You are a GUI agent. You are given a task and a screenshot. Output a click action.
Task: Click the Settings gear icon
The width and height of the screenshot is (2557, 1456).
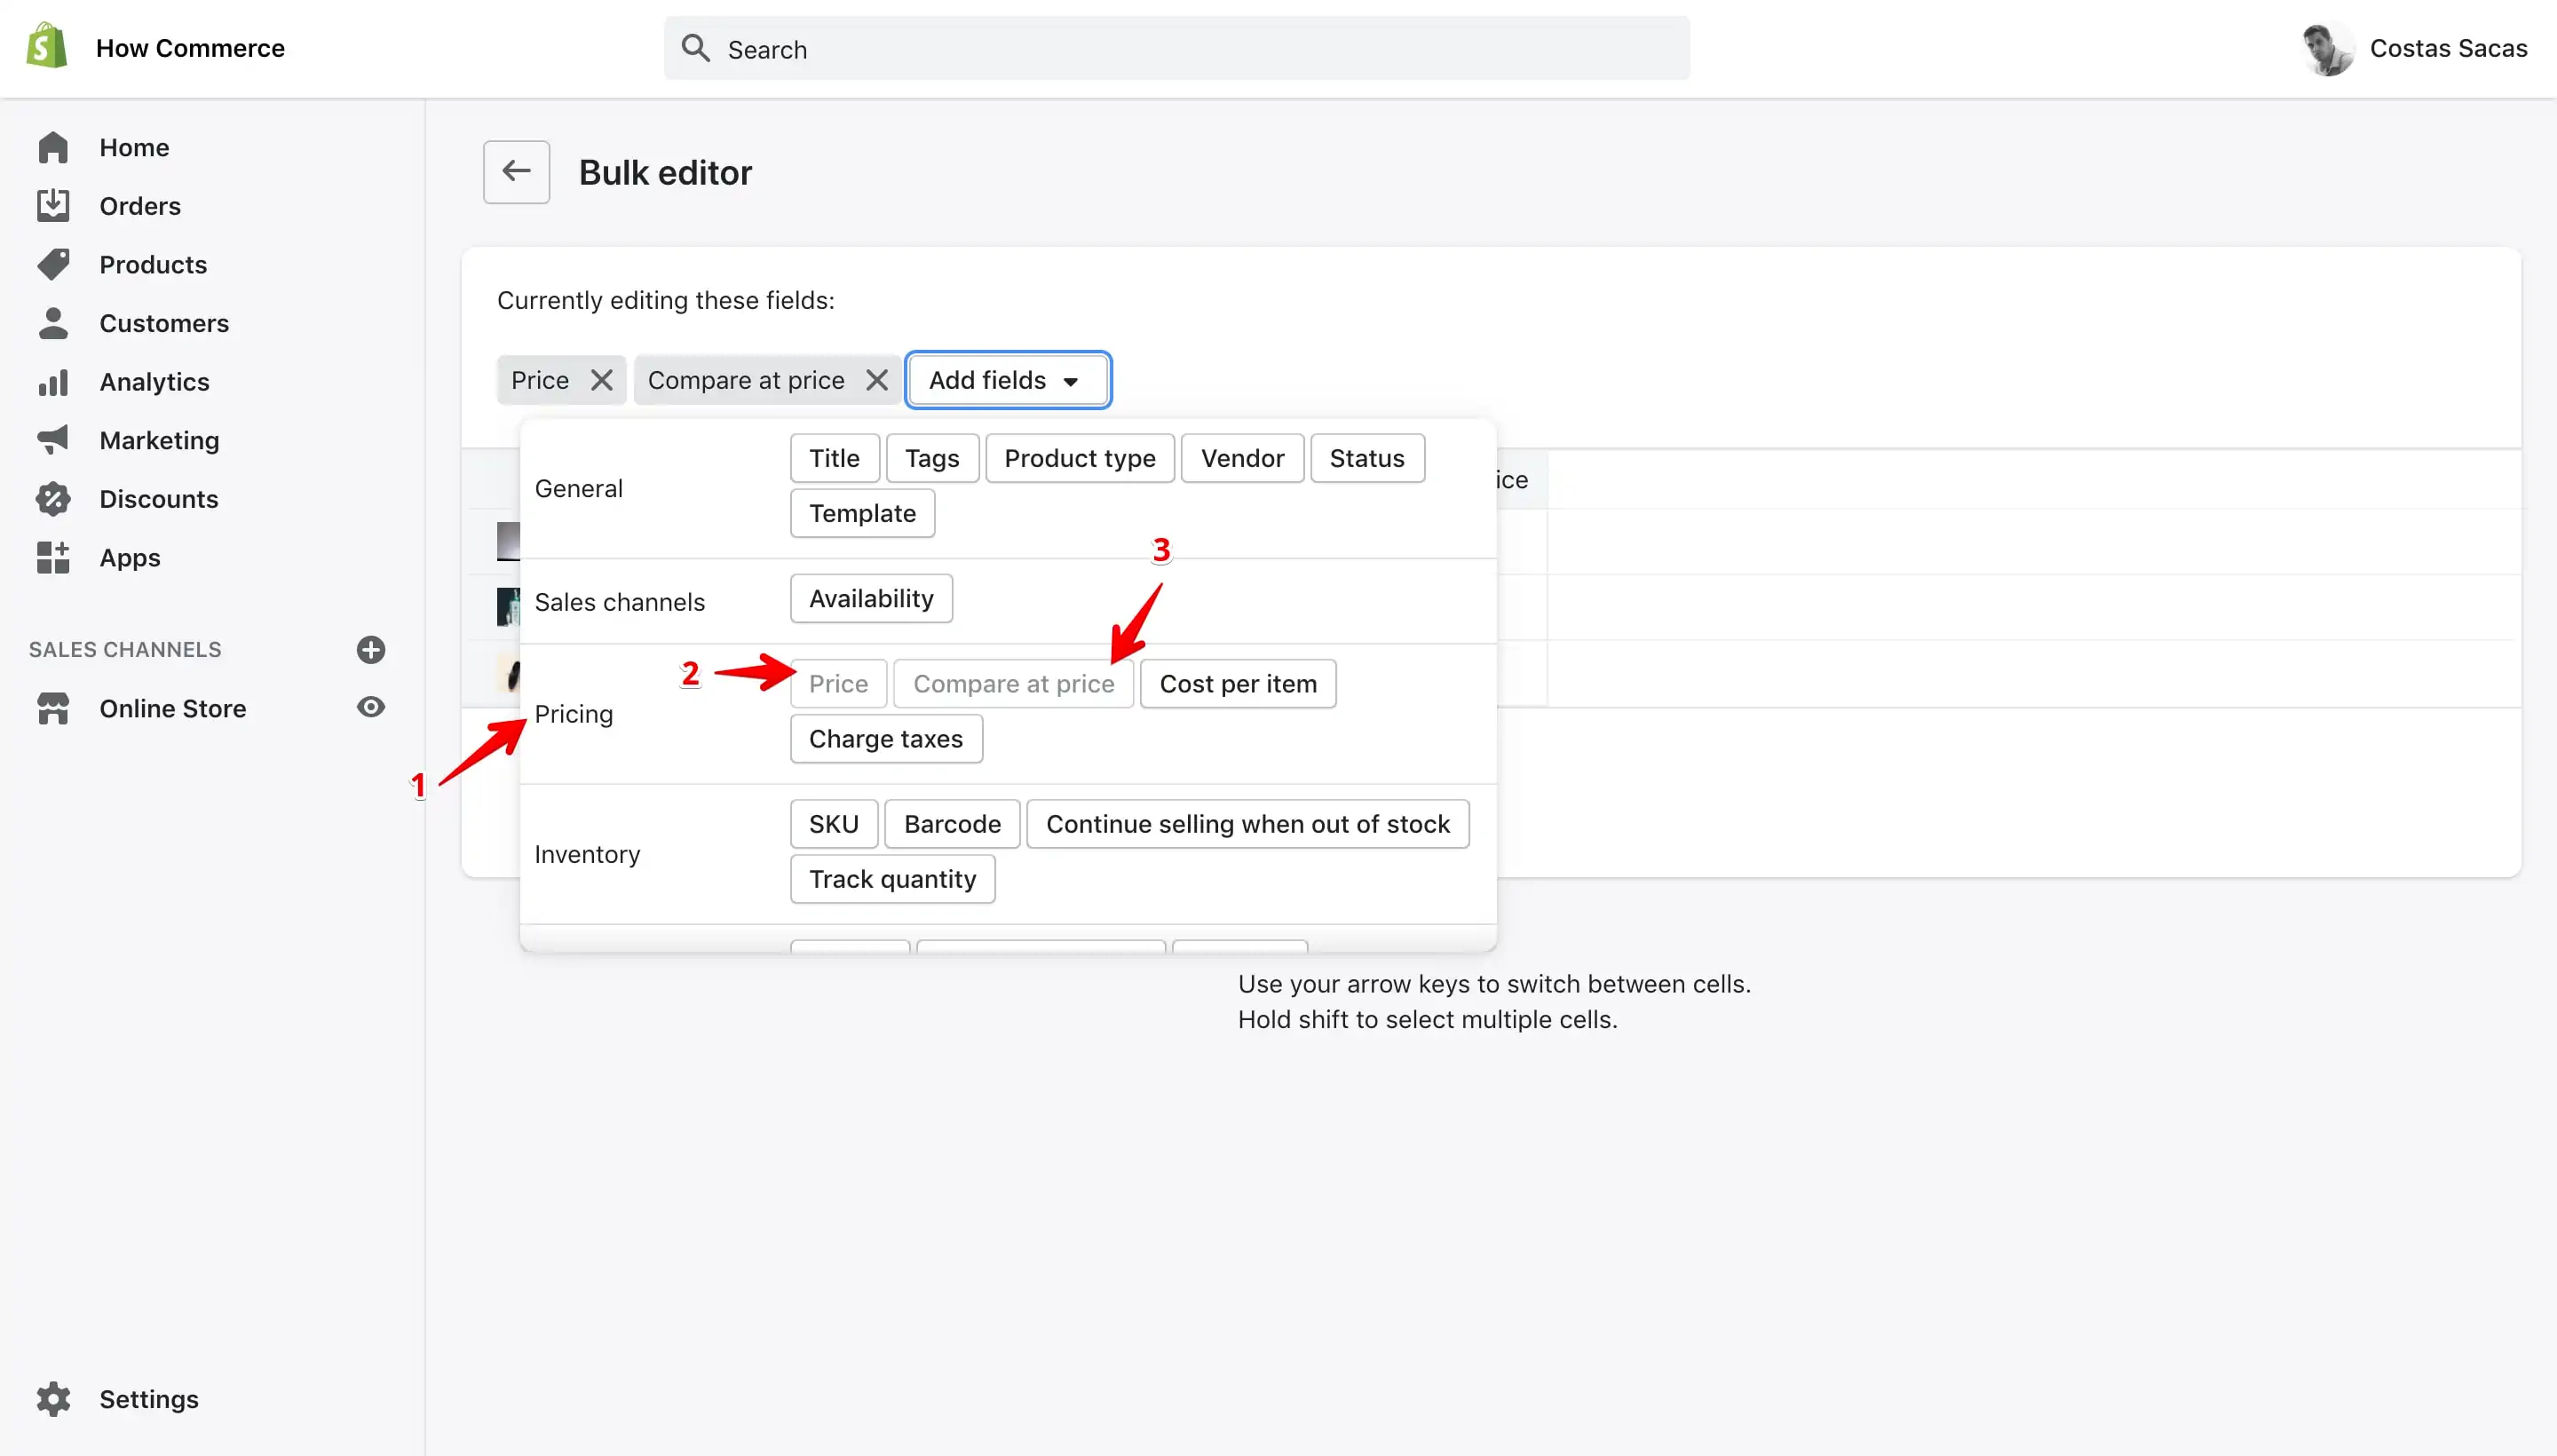[53, 1399]
